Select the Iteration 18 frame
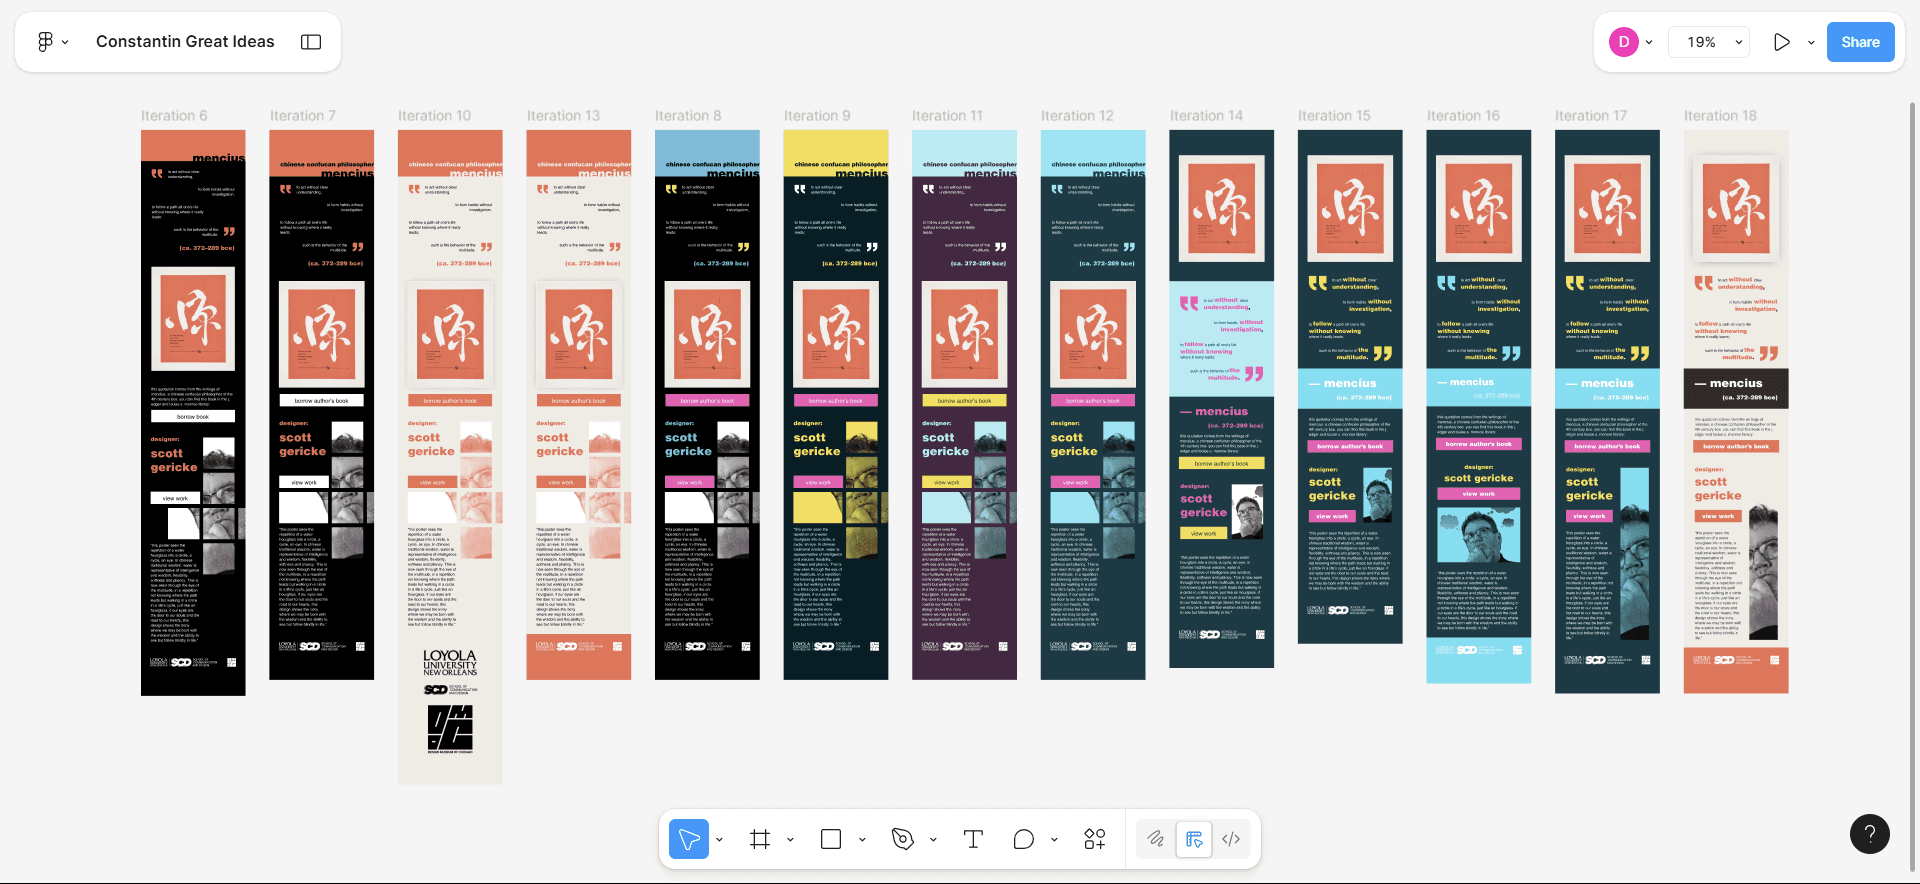This screenshot has height=884, width=1920. 1719,116
